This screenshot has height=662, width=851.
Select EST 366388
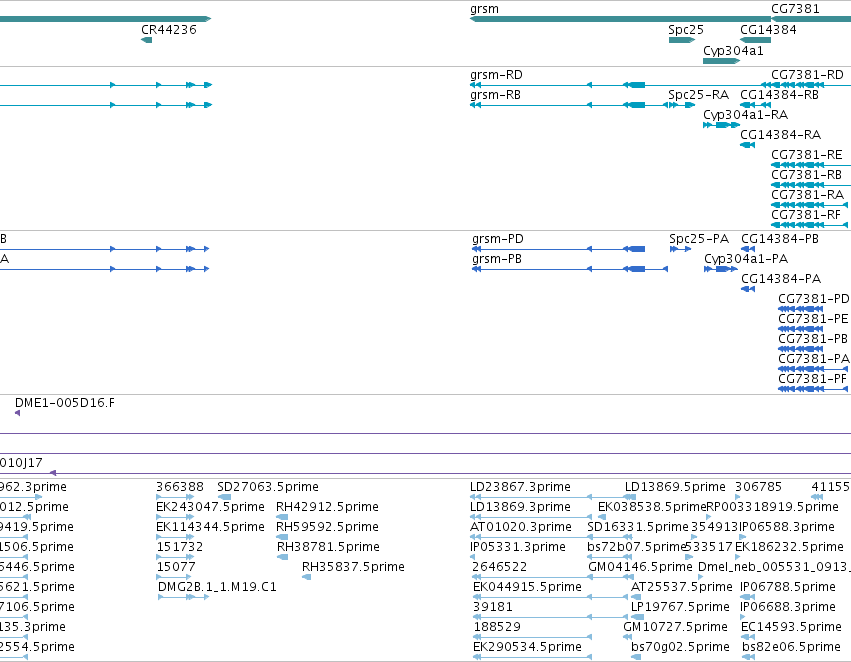[x=175, y=497]
